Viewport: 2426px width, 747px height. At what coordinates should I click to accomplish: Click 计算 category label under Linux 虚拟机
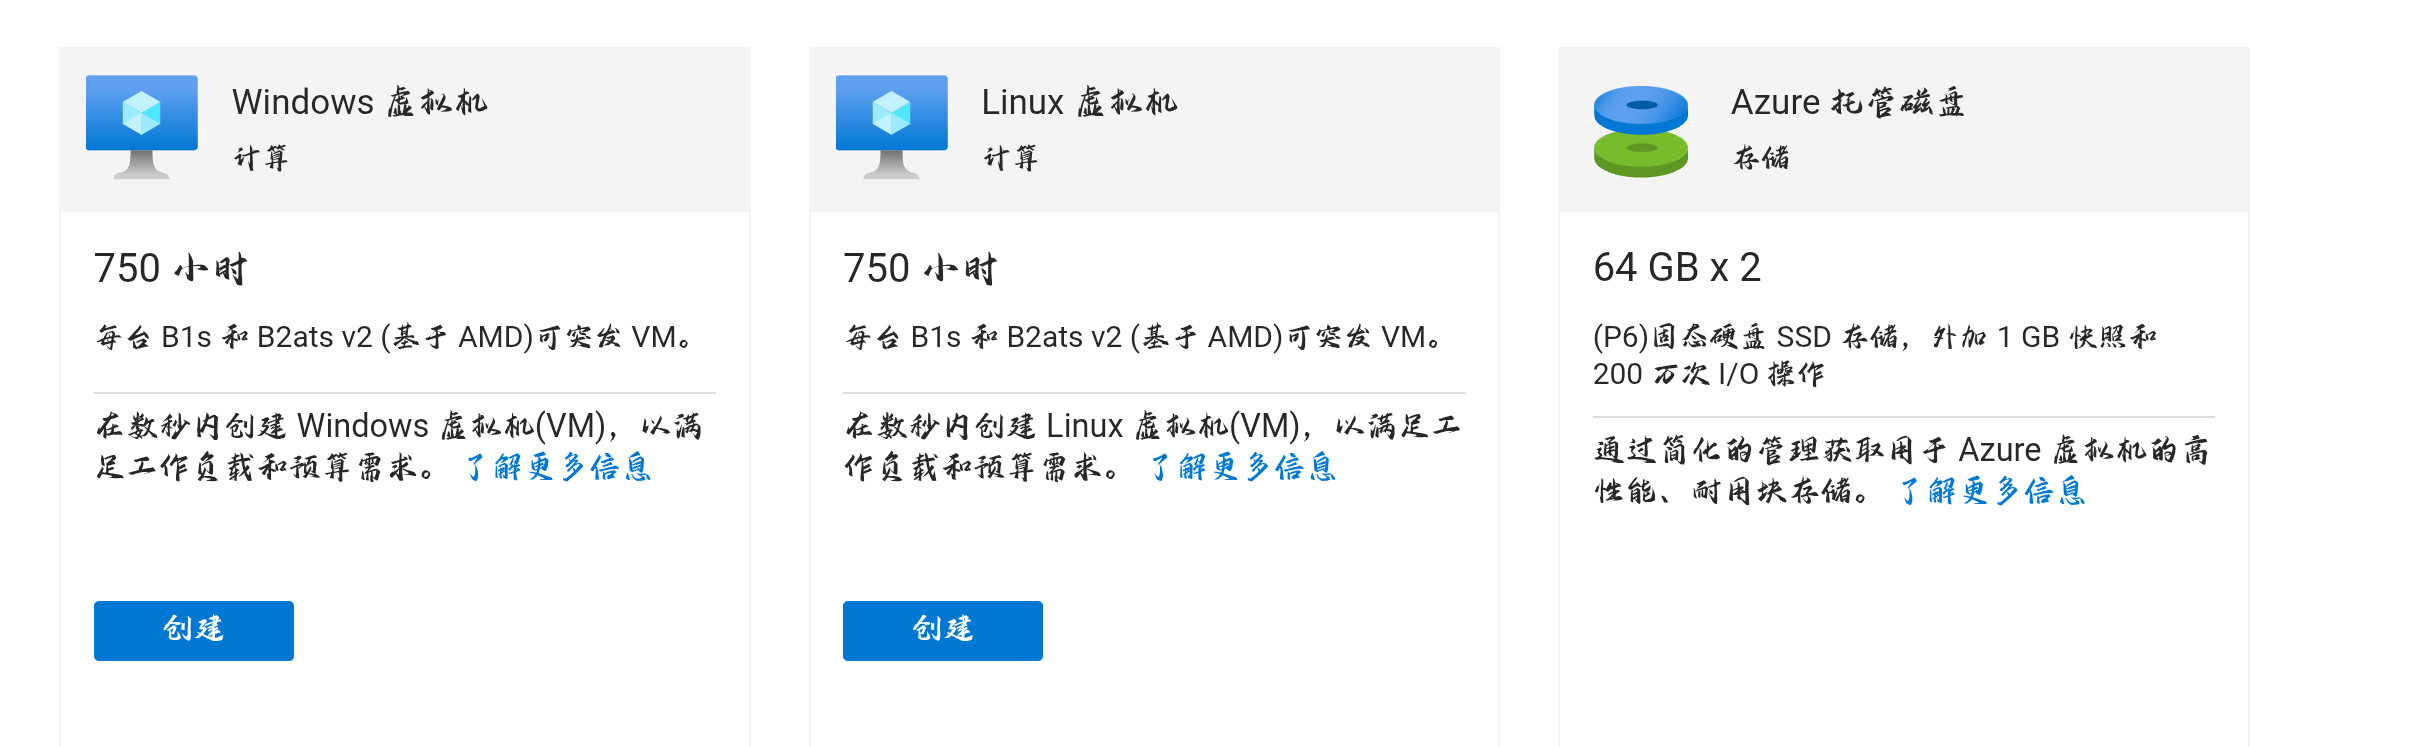(1011, 158)
